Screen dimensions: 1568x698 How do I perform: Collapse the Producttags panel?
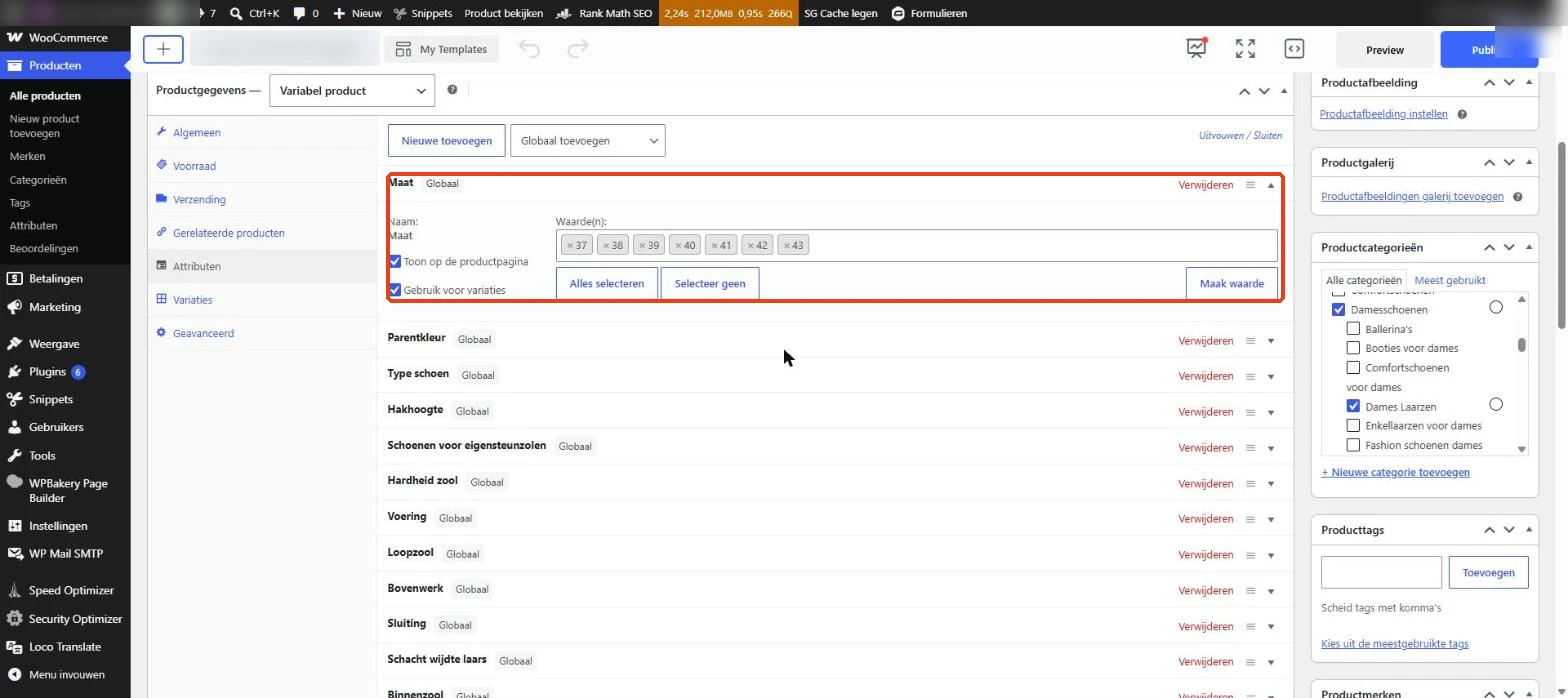[1529, 530]
